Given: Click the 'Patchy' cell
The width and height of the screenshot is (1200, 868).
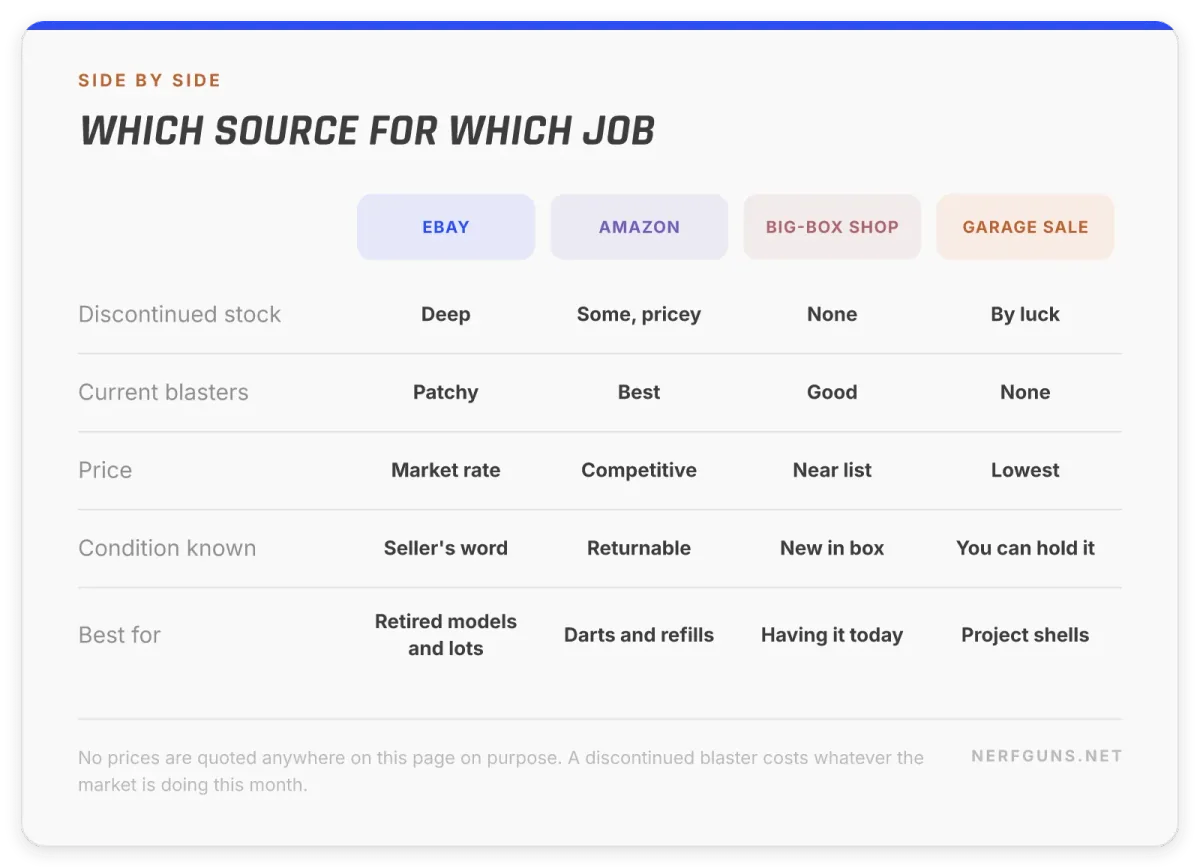Looking at the screenshot, I should [446, 392].
